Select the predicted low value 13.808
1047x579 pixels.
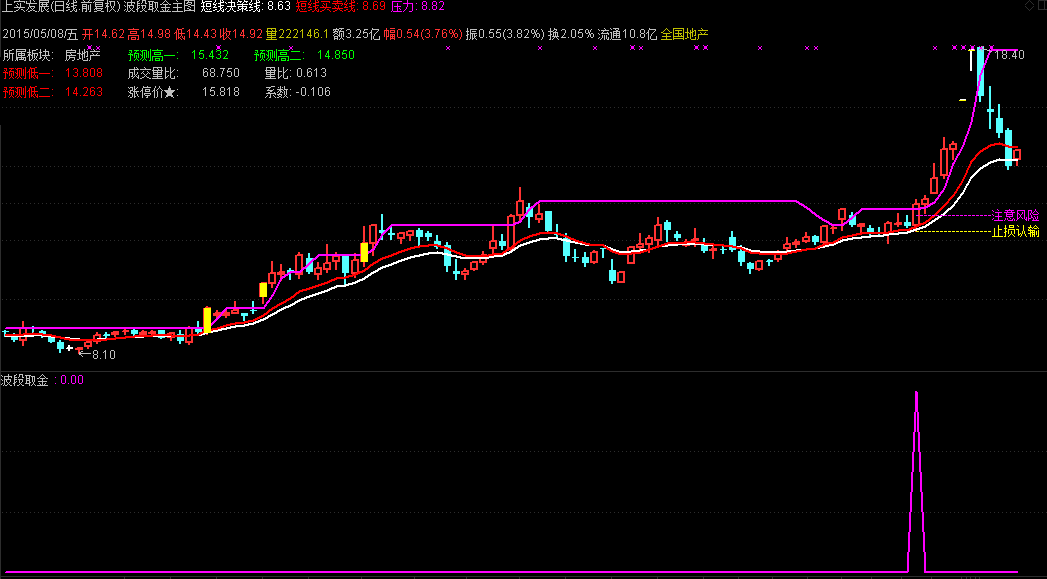coord(84,73)
